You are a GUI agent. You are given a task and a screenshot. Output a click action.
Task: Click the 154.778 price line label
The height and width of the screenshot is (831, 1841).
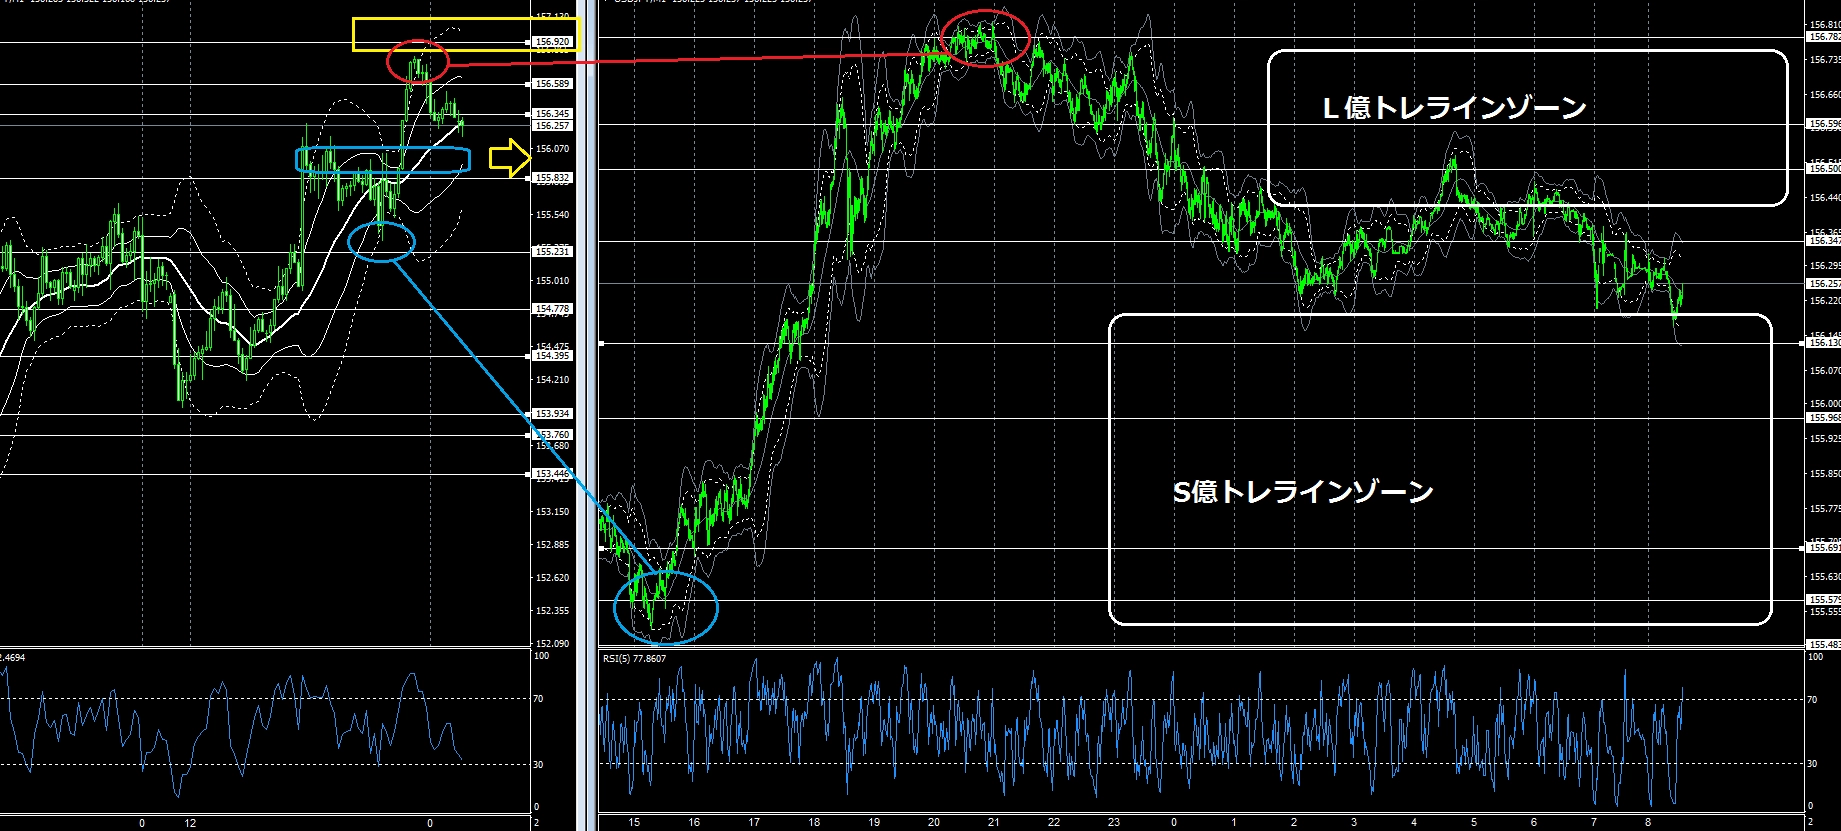(x=553, y=309)
